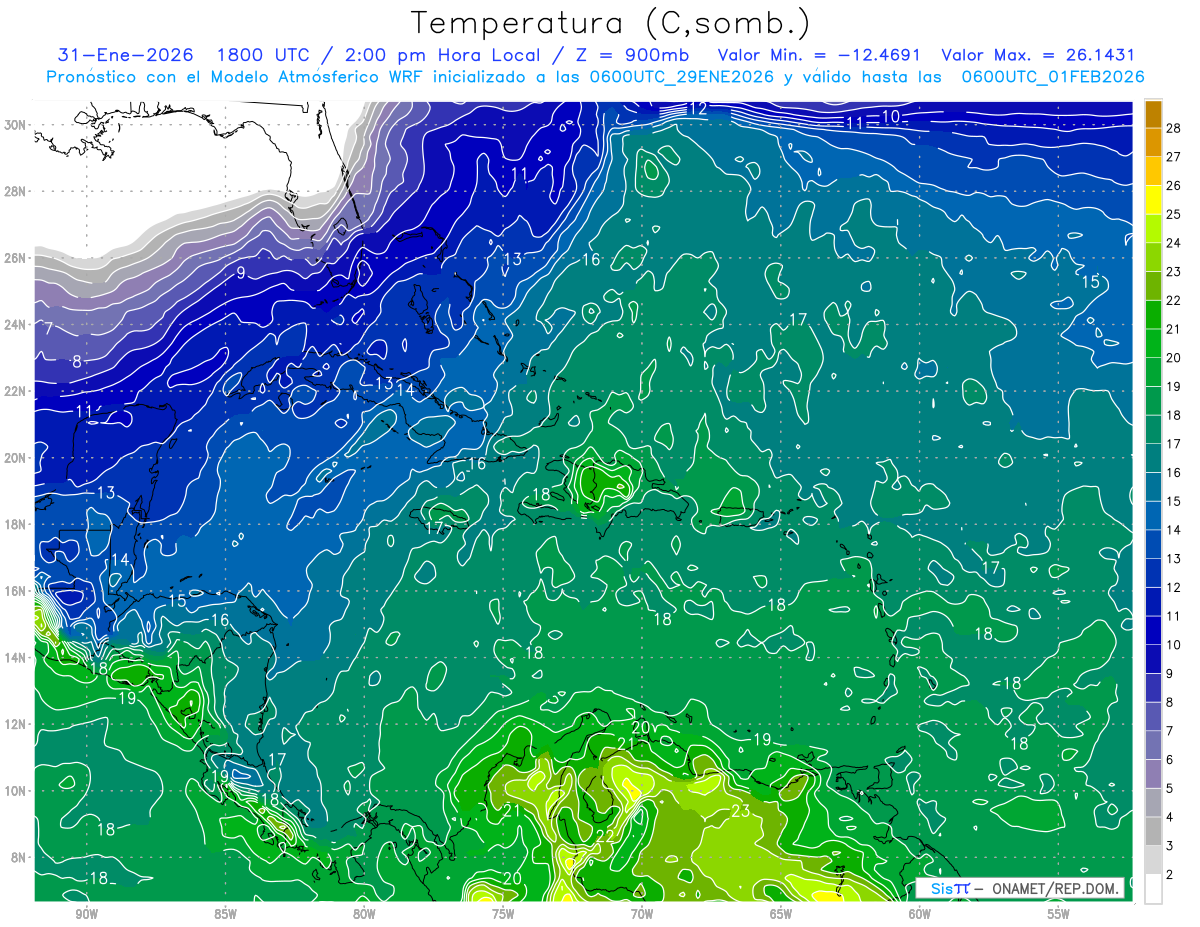Image resolution: width=1200 pixels, height=927 pixels.
Task: Click the "SisTT - ONAMET/REP.DOM." credit box
Action: (1020, 888)
